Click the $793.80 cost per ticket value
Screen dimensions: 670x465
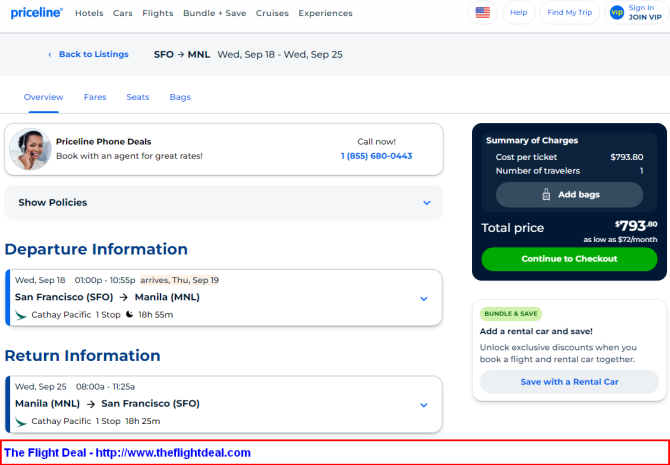[627, 157]
